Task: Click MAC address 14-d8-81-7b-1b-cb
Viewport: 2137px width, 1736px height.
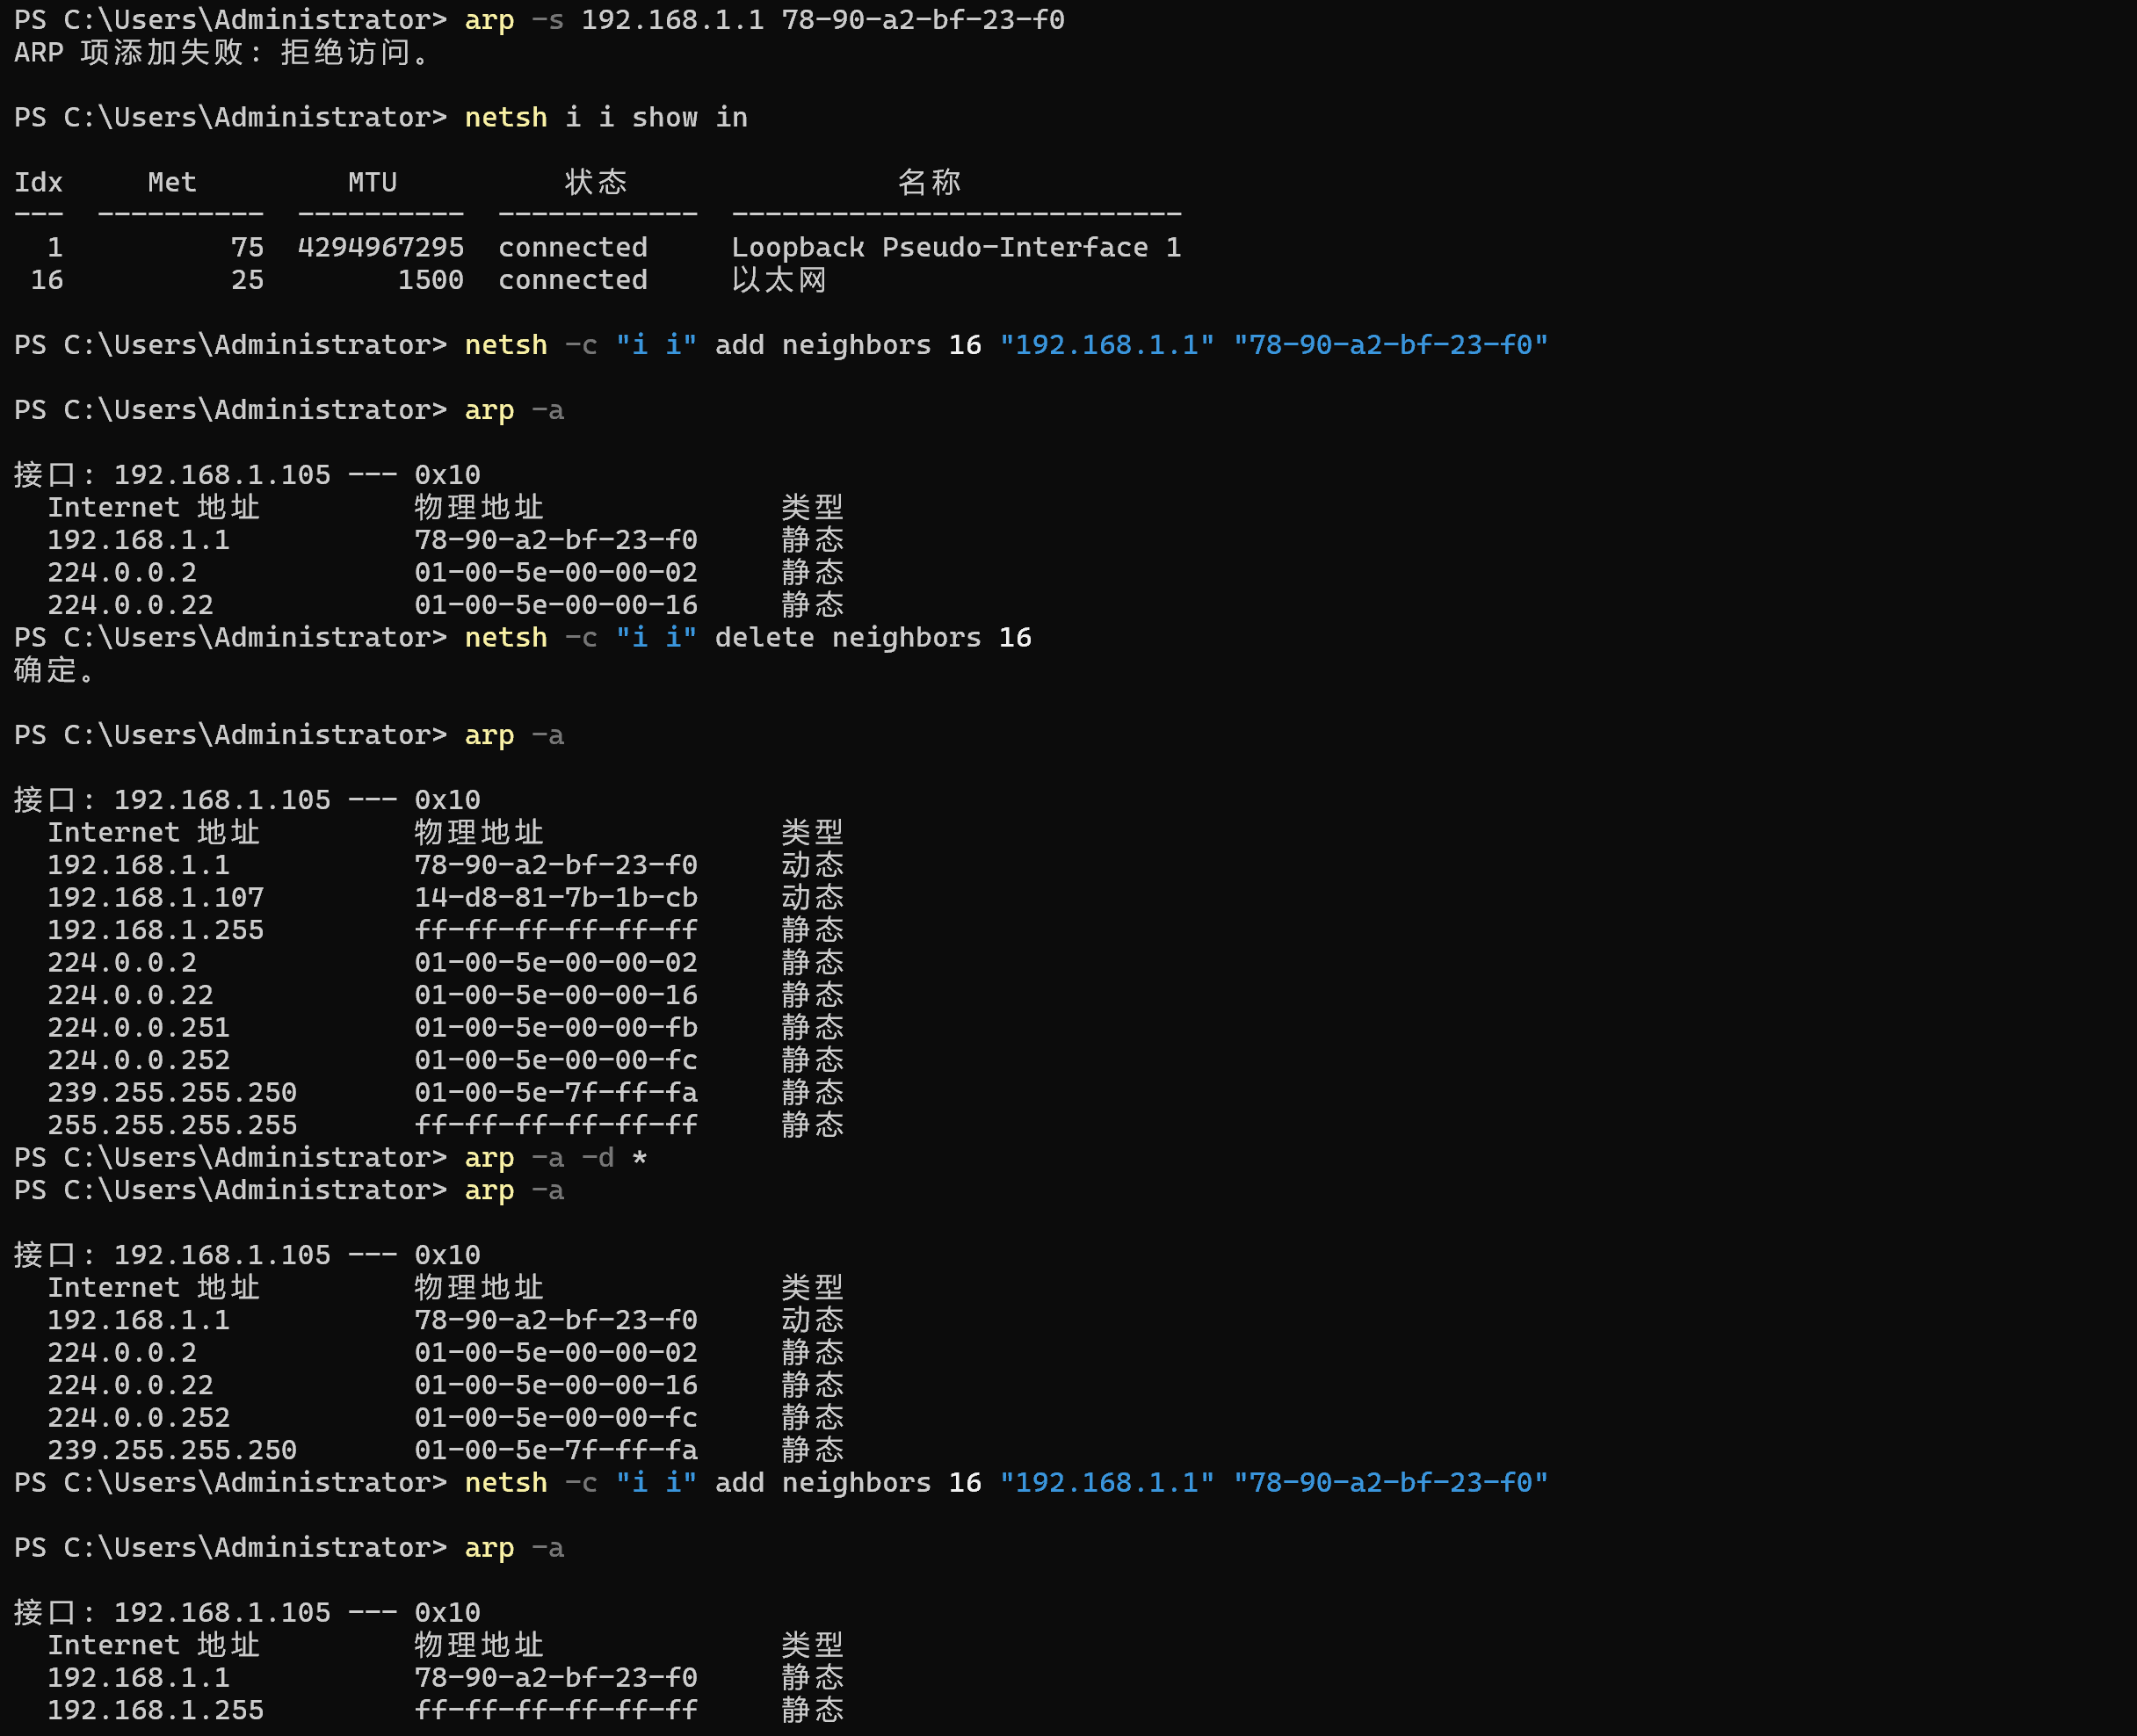Action: coord(556,898)
